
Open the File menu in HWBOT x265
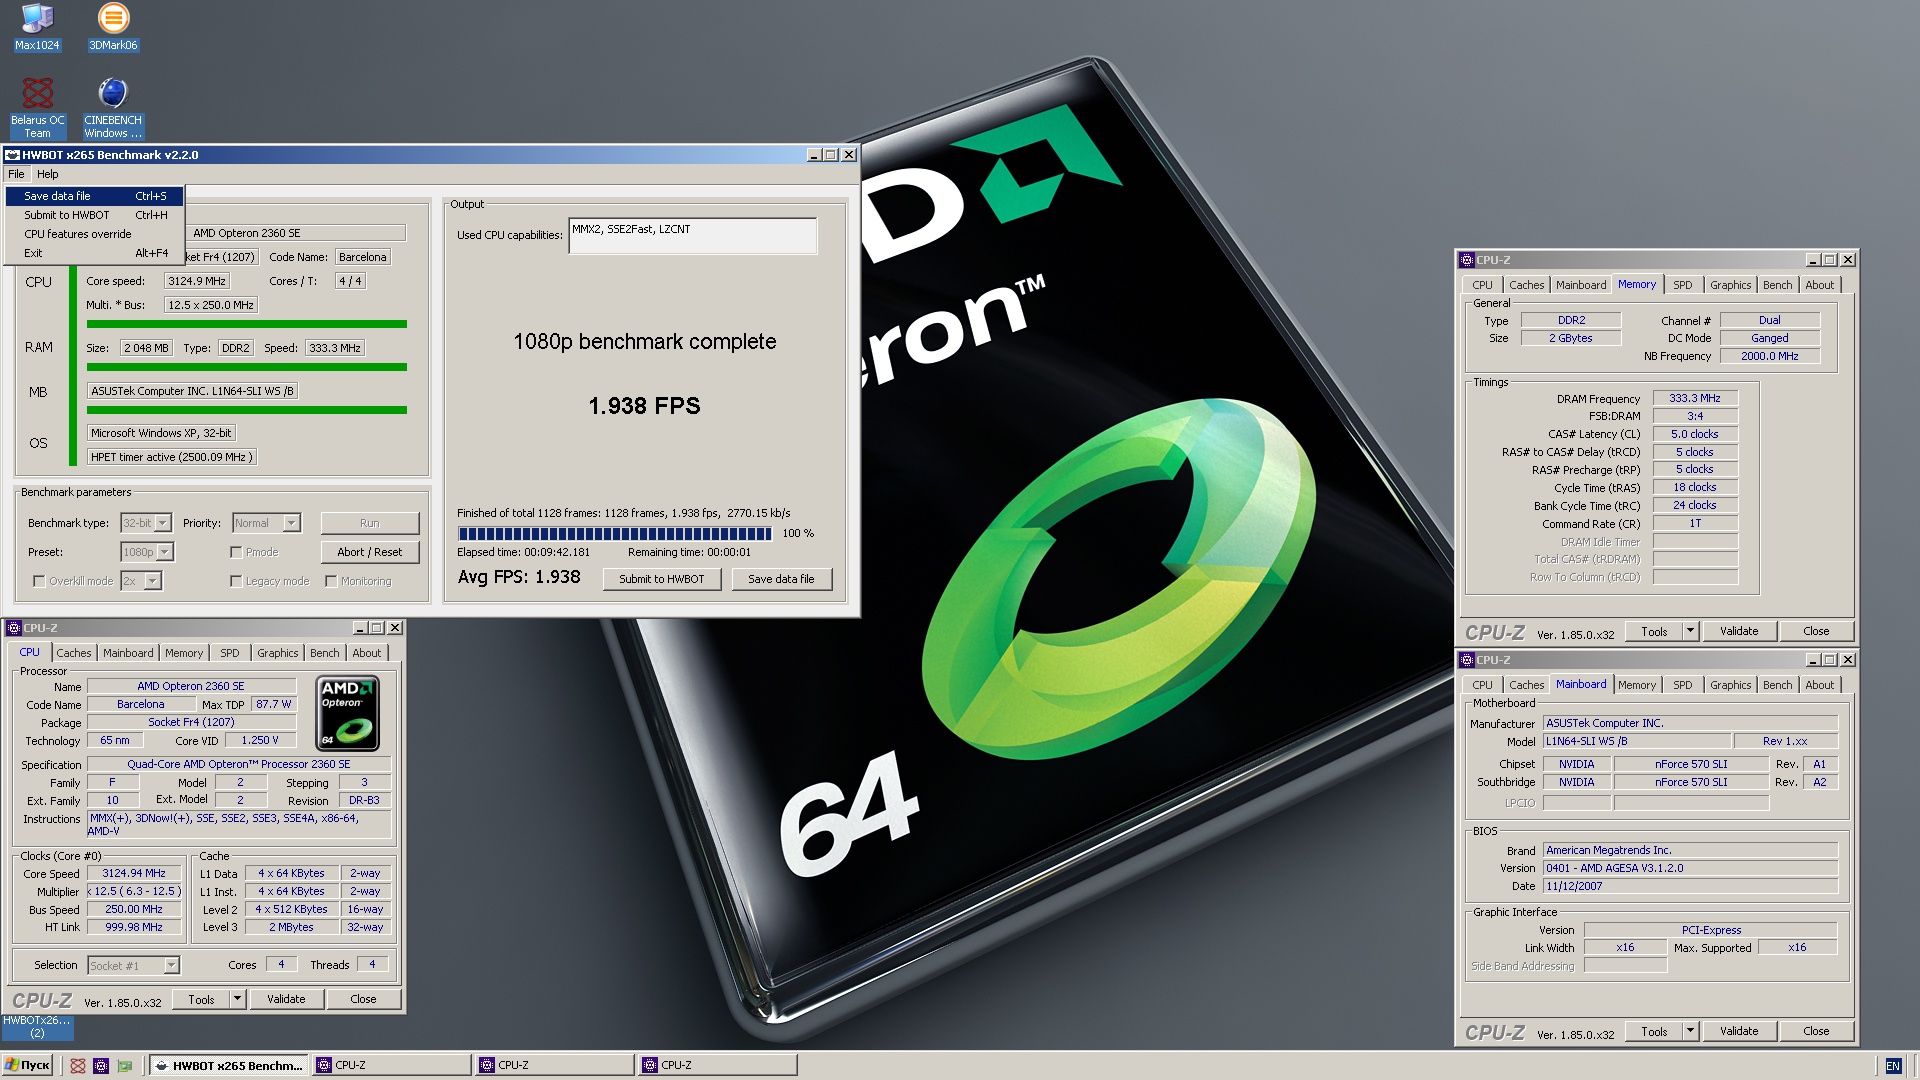(16, 174)
